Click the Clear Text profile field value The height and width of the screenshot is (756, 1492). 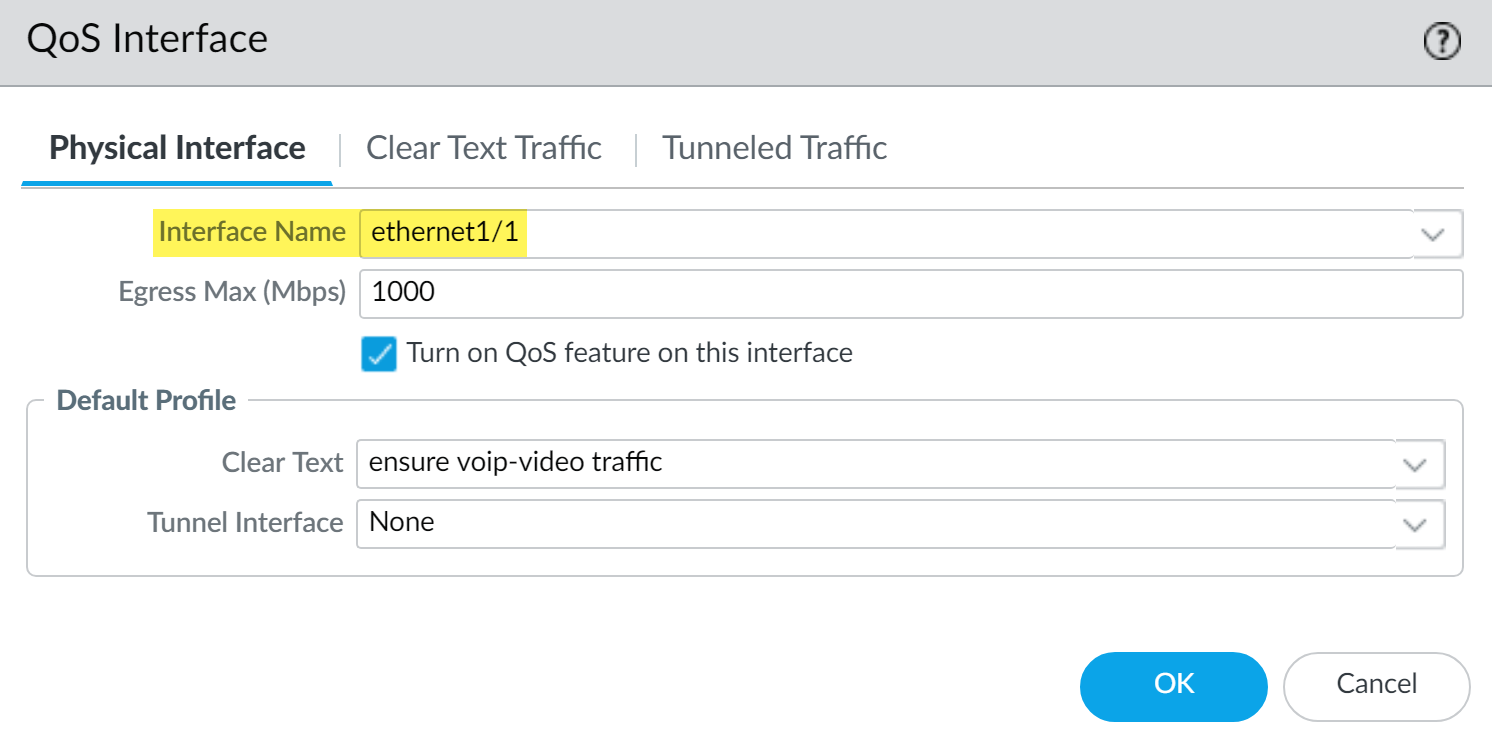[x=875, y=463]
